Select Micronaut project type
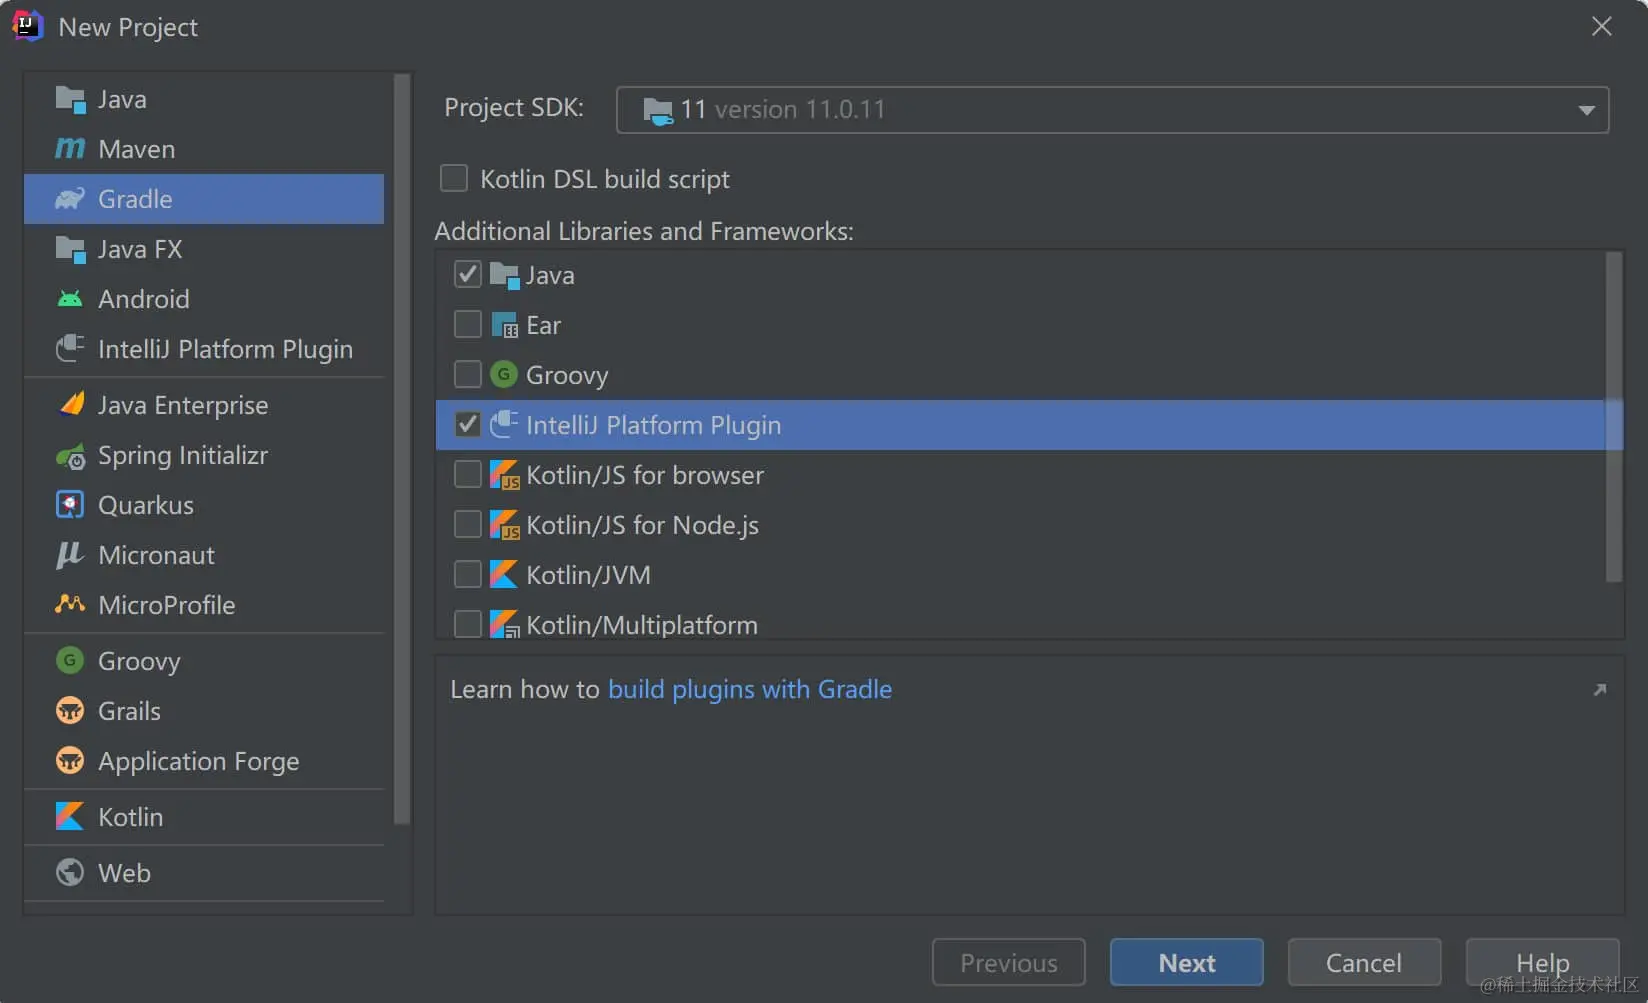Viewport: 1648px width, 1003px height. (x=204, y=555)
